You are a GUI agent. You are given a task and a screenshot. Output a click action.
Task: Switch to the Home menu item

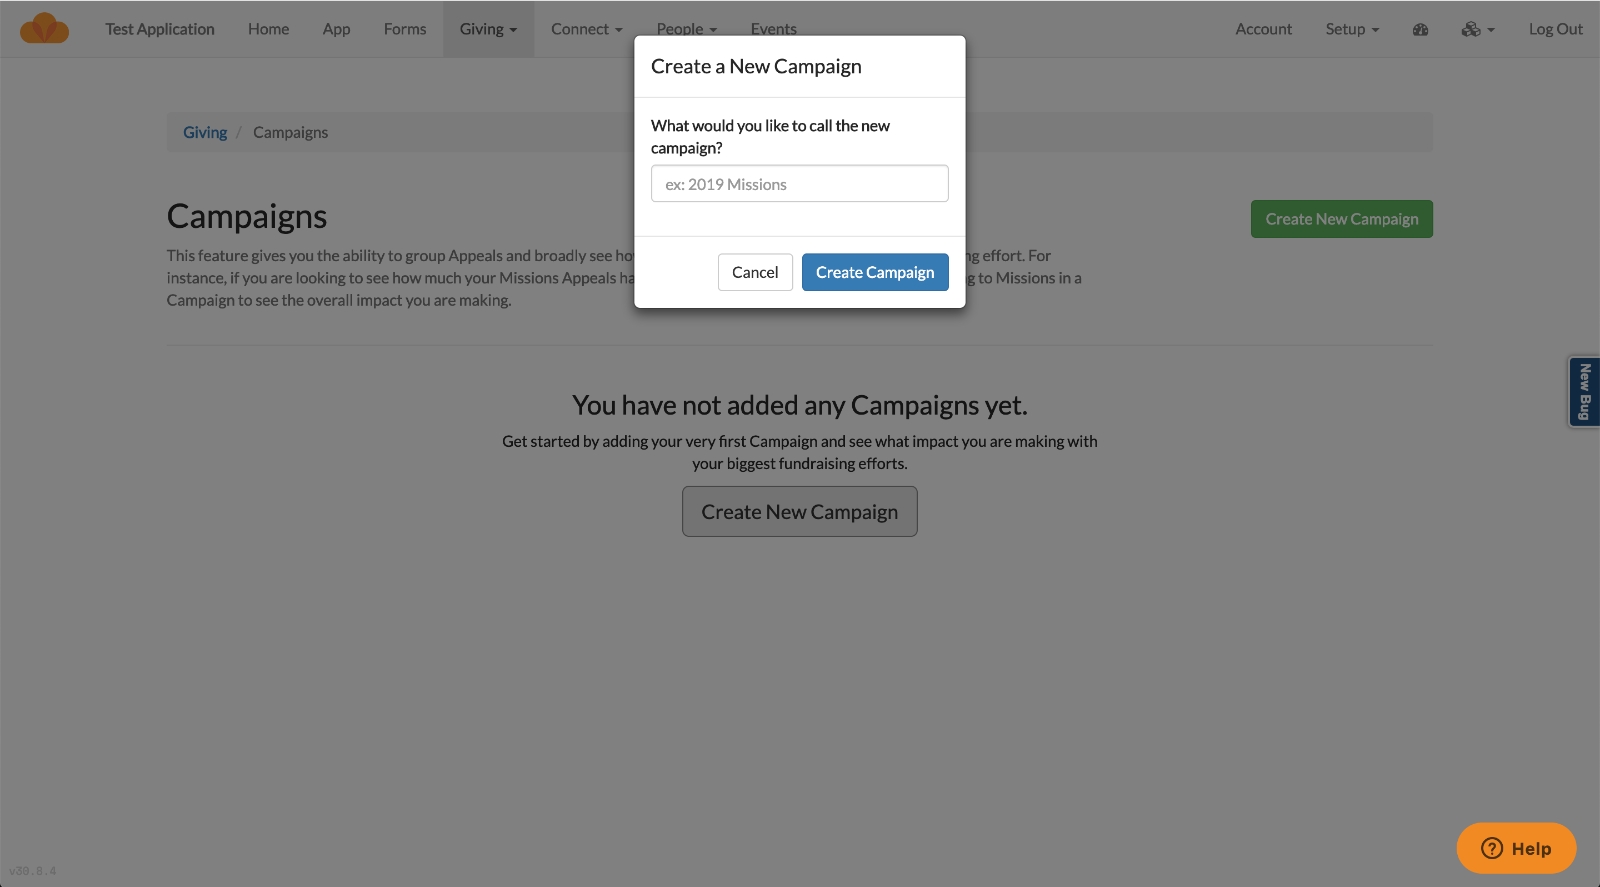tap(268, 28)
